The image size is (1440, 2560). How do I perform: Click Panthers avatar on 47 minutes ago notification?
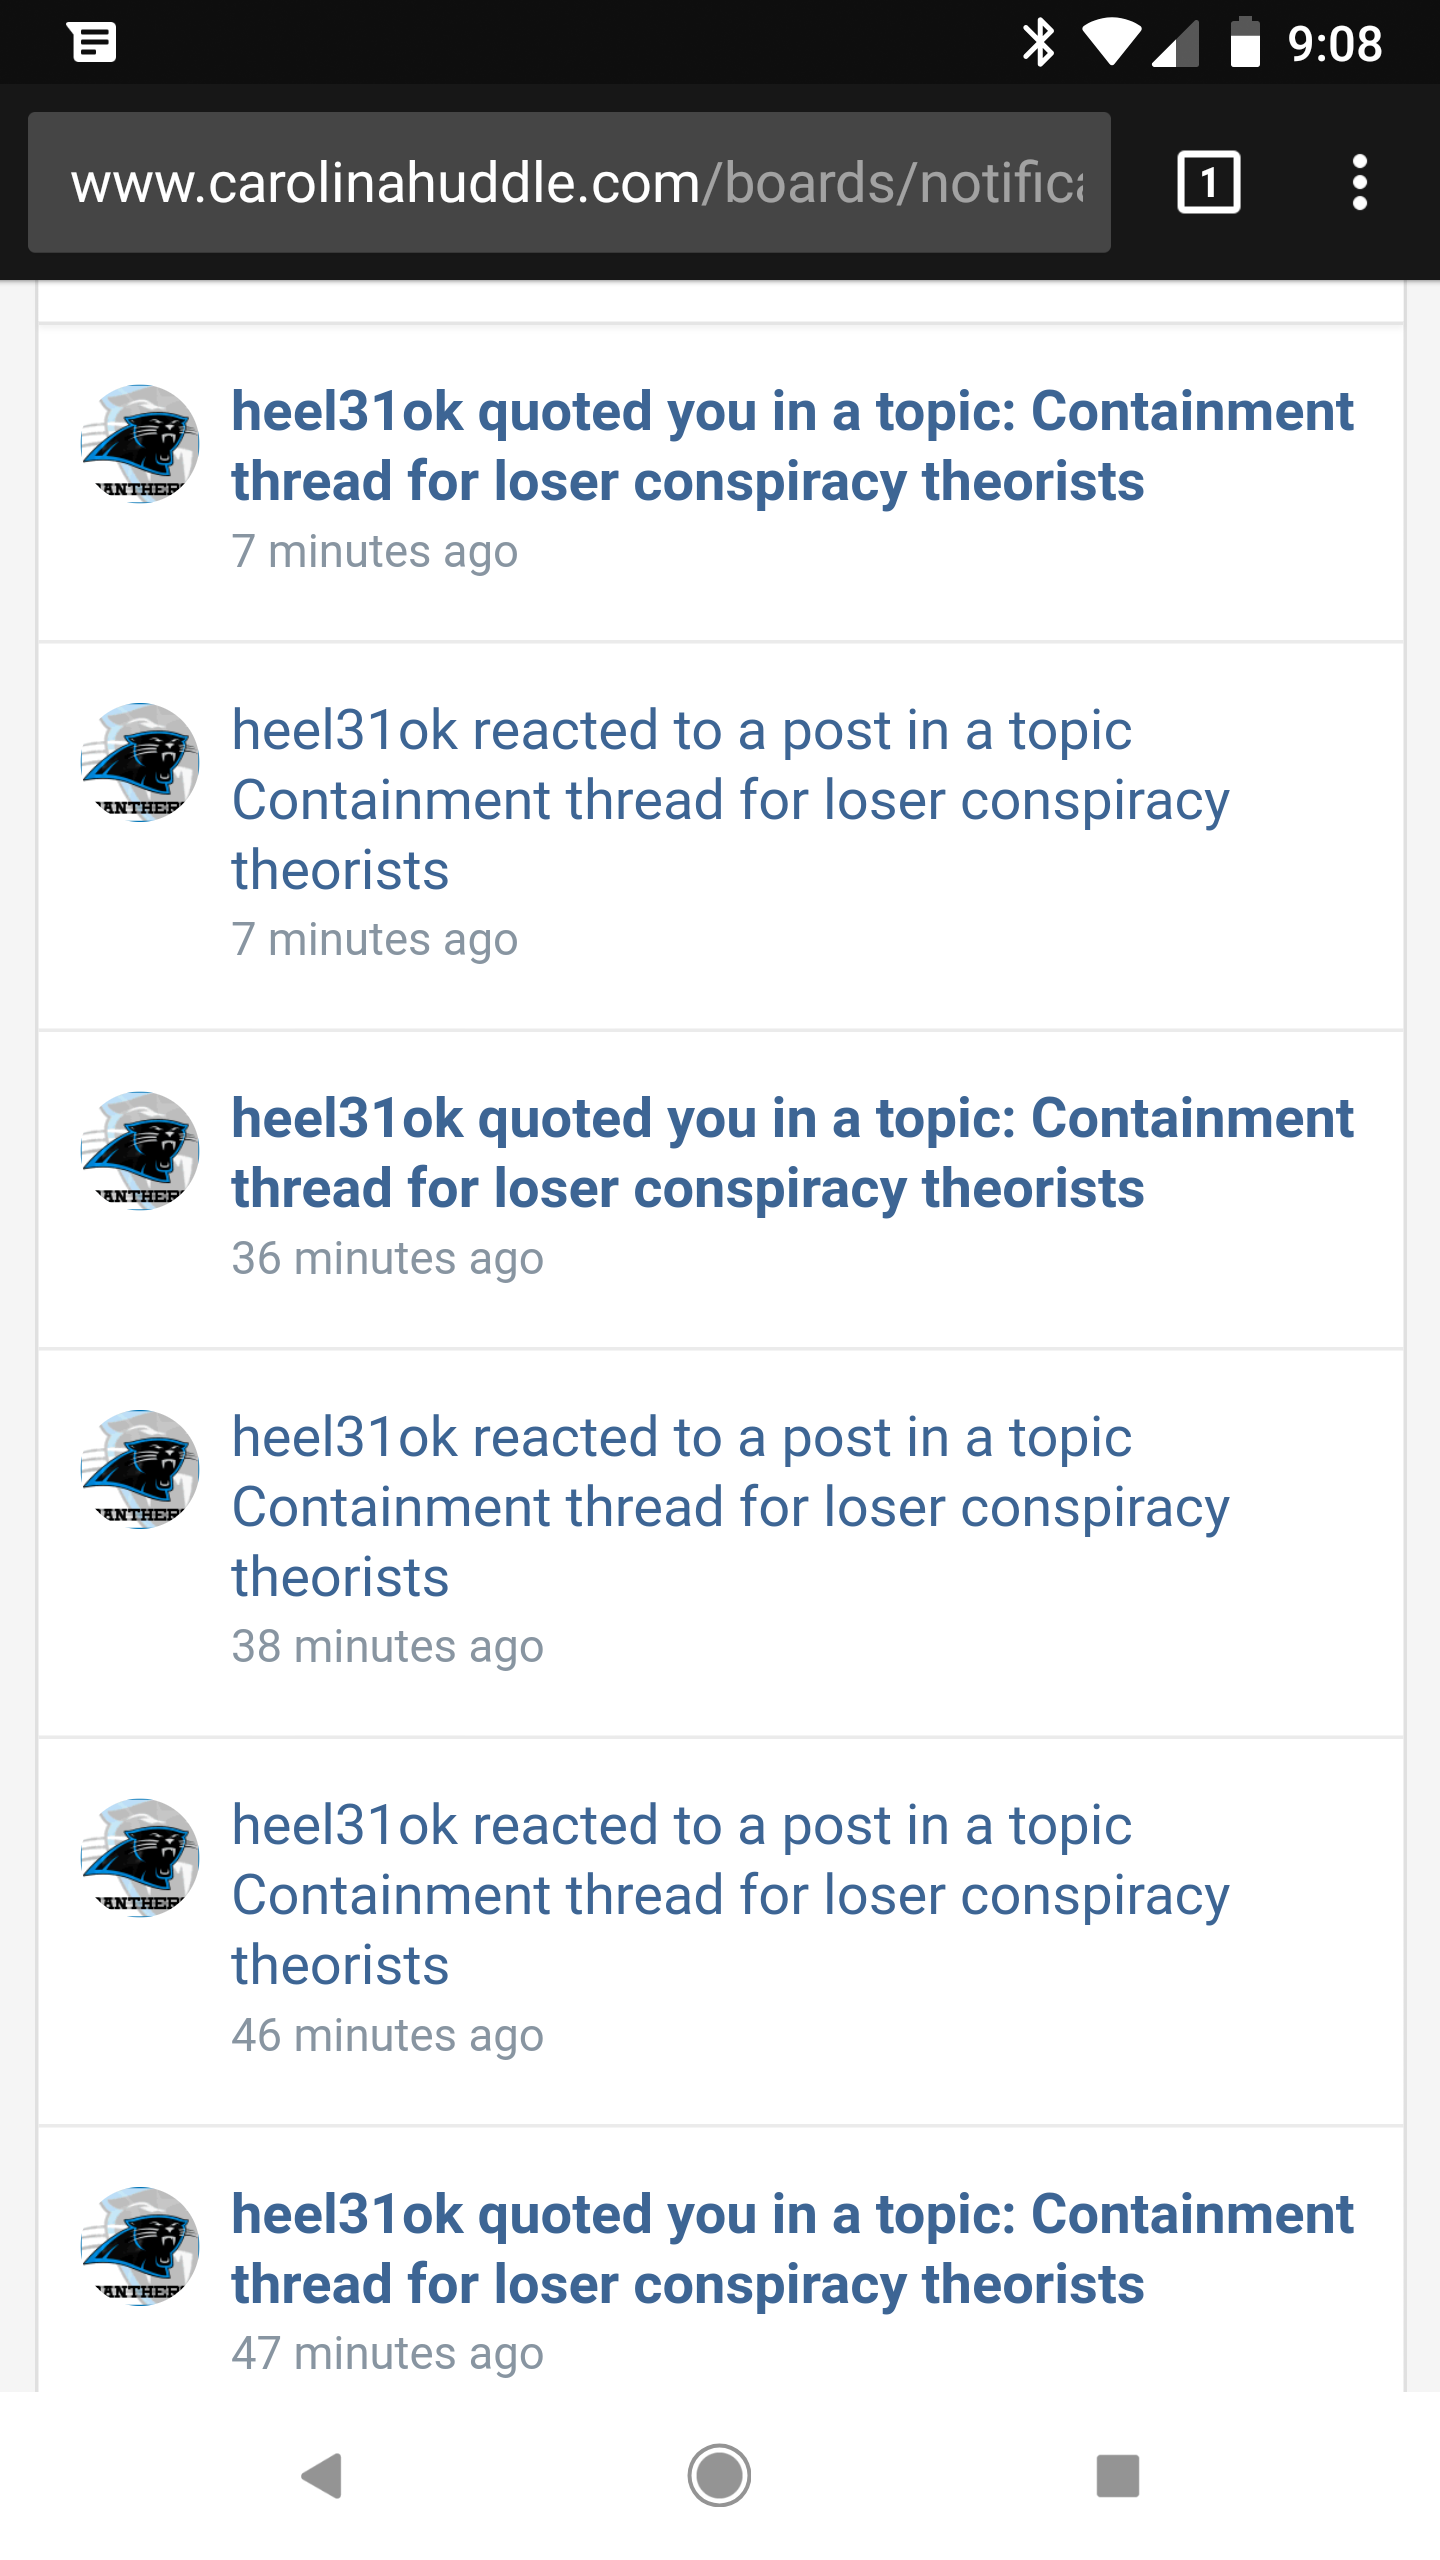(x=140, y=2246)
